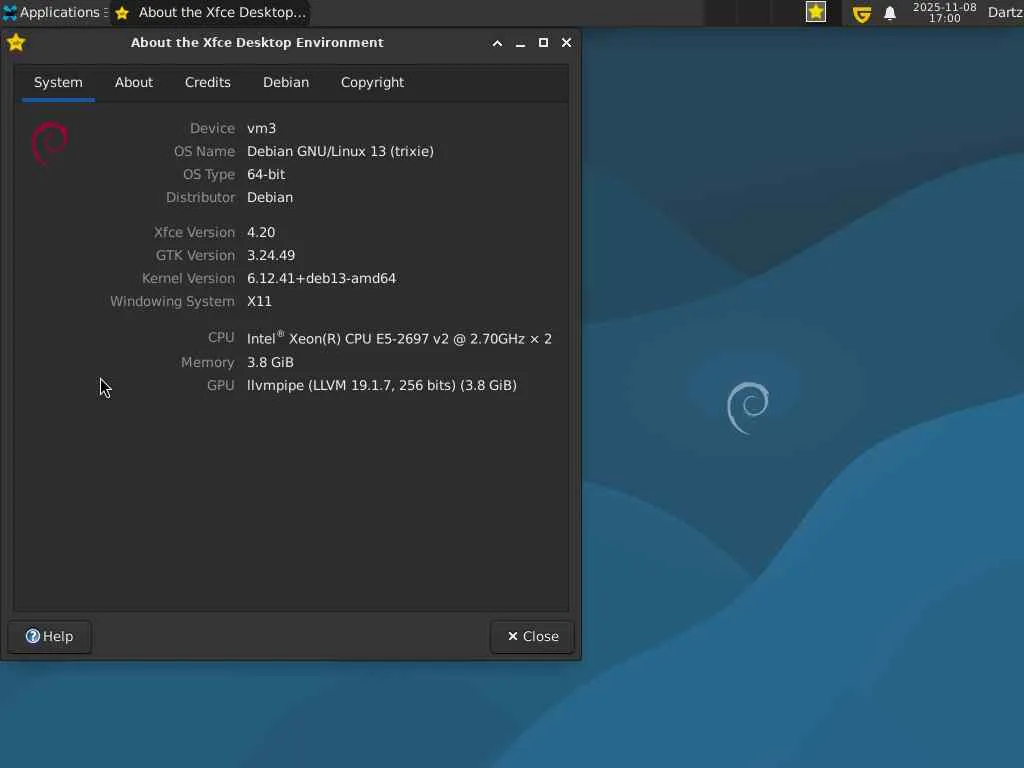
Task: Click the GTK version value "3.24.49"
Action: point(271,255)
